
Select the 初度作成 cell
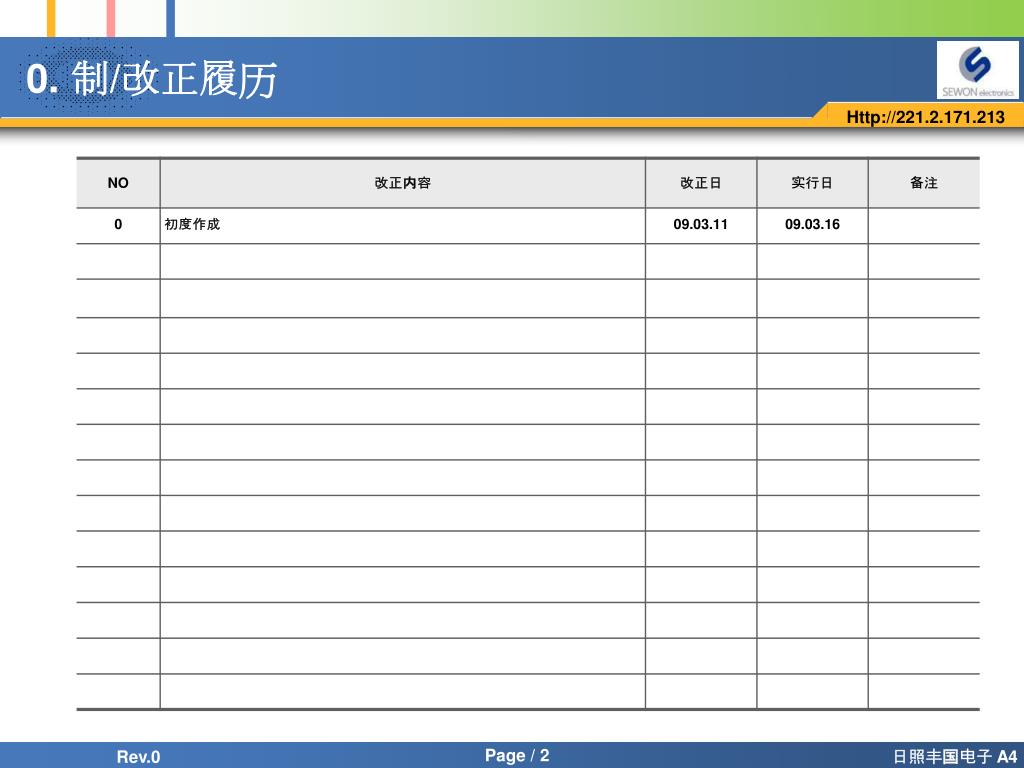coord(402,225)
